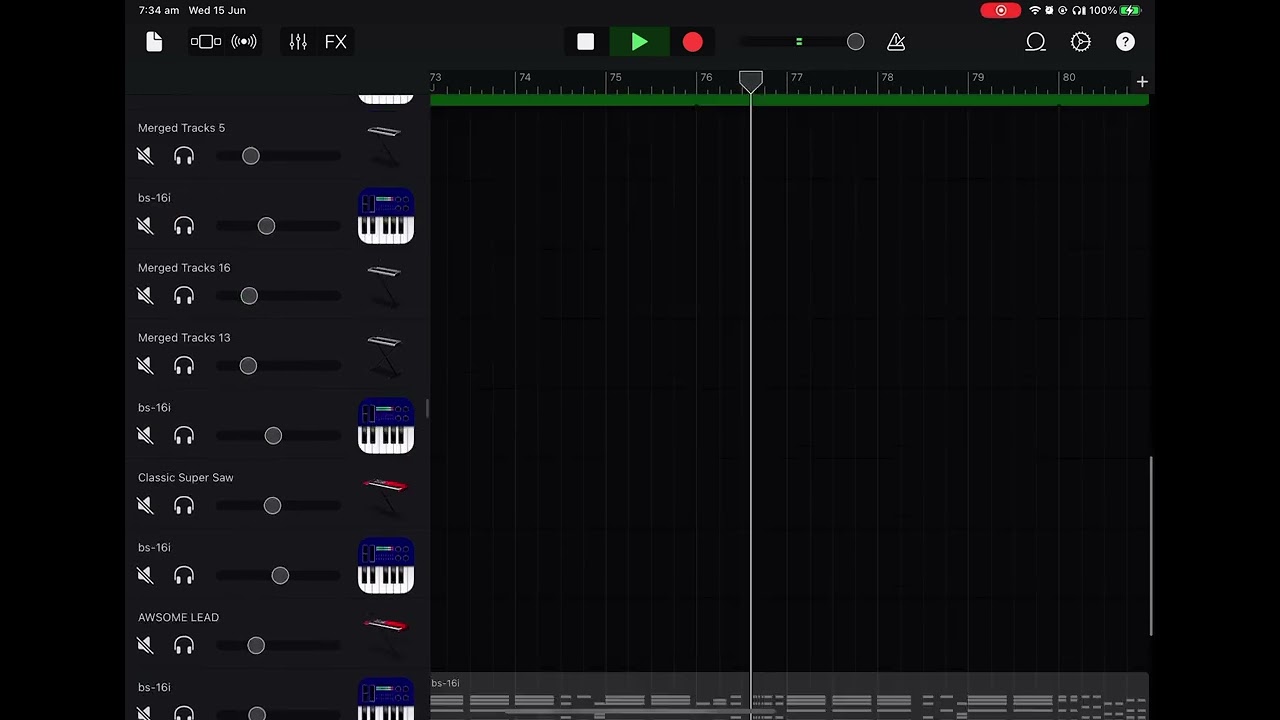The width and height of the screenshot is (1280, 720).
Task: Select the Merged Tracks 16 track name
Action: 184,268
